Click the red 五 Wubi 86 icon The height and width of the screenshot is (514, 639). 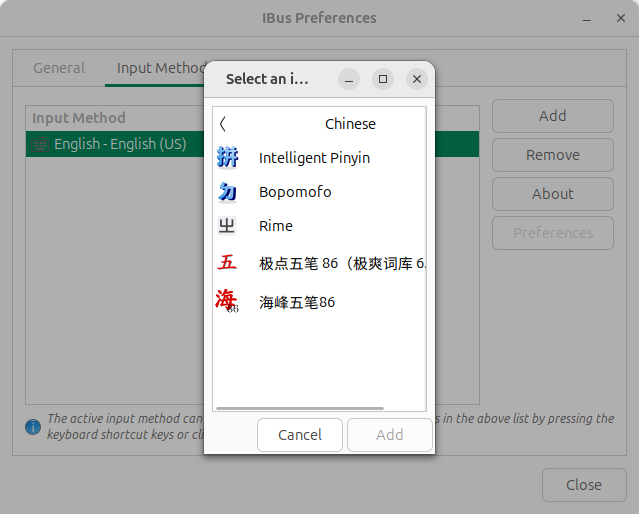coord(227,263)
